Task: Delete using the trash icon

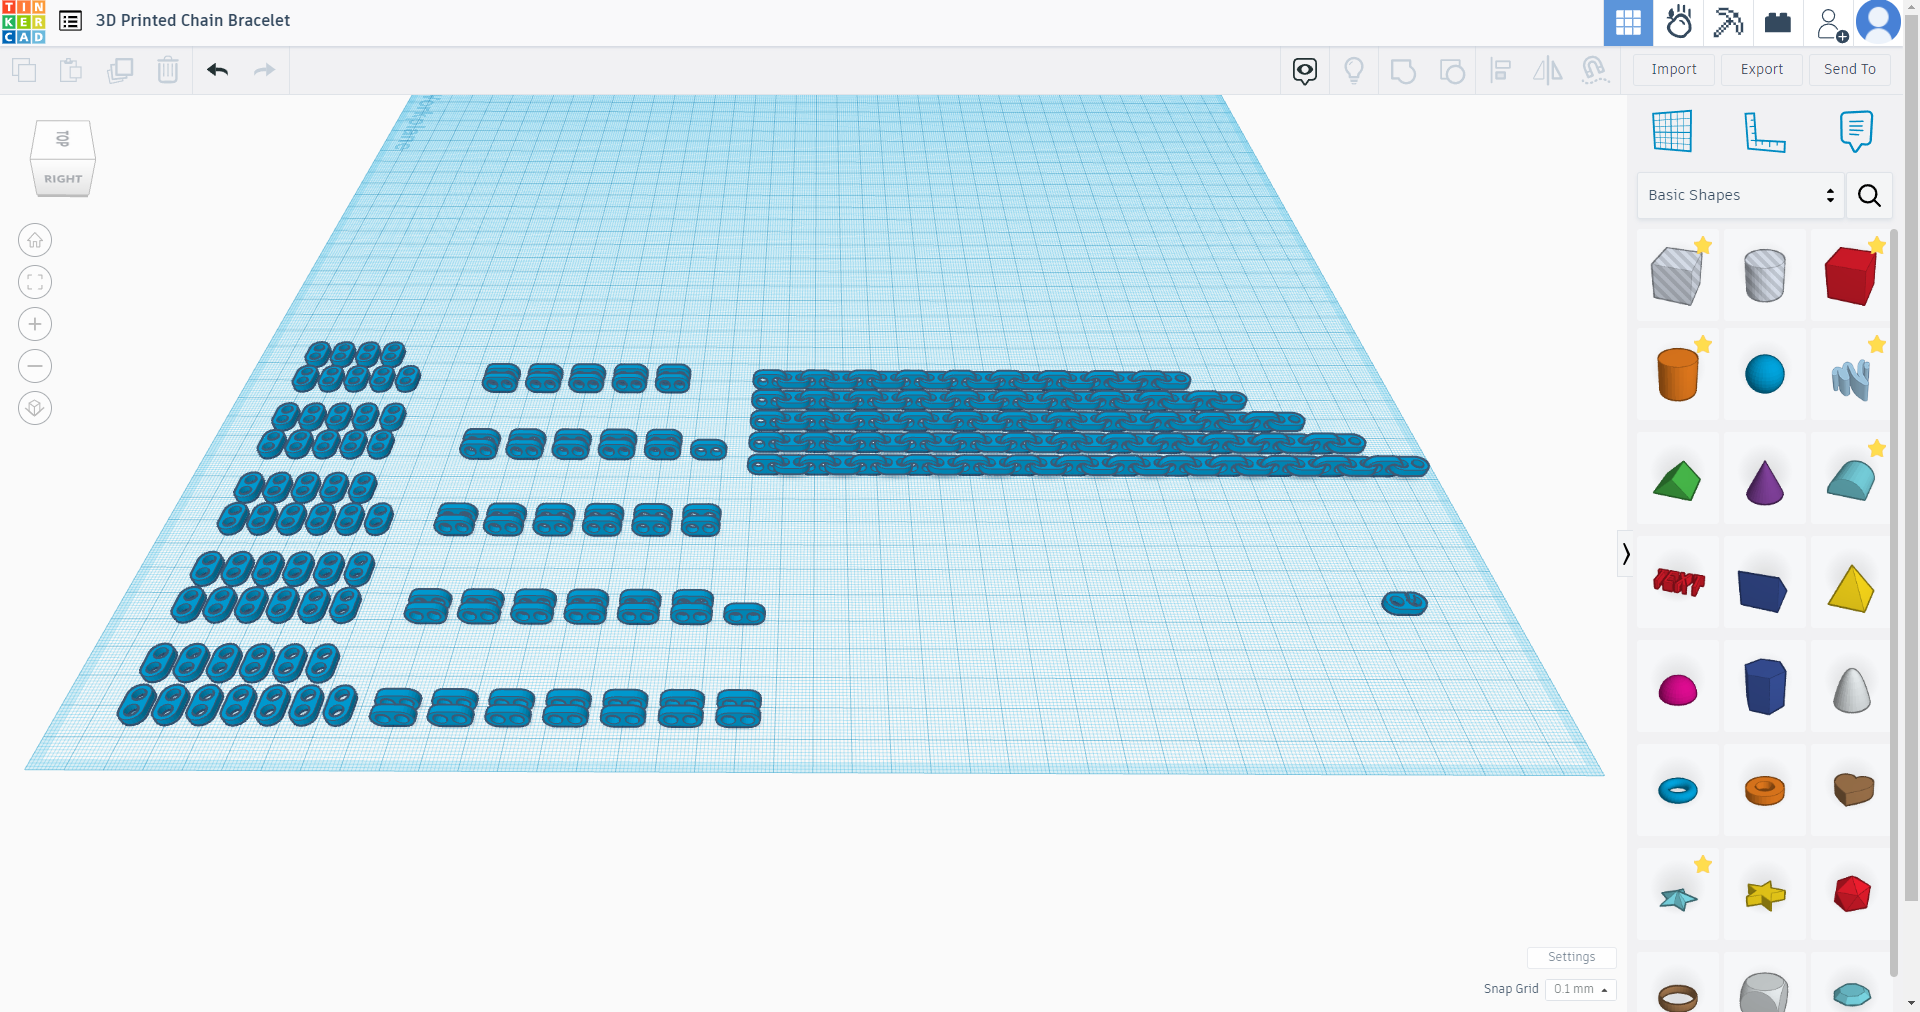Action: (x=167, y=70)
